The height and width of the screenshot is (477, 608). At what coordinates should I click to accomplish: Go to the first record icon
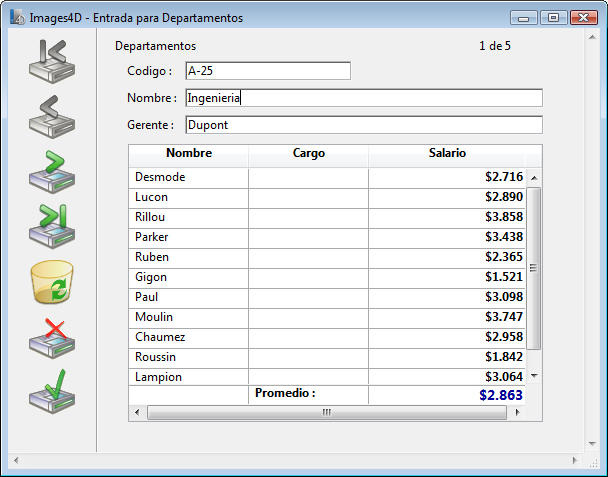51,62
